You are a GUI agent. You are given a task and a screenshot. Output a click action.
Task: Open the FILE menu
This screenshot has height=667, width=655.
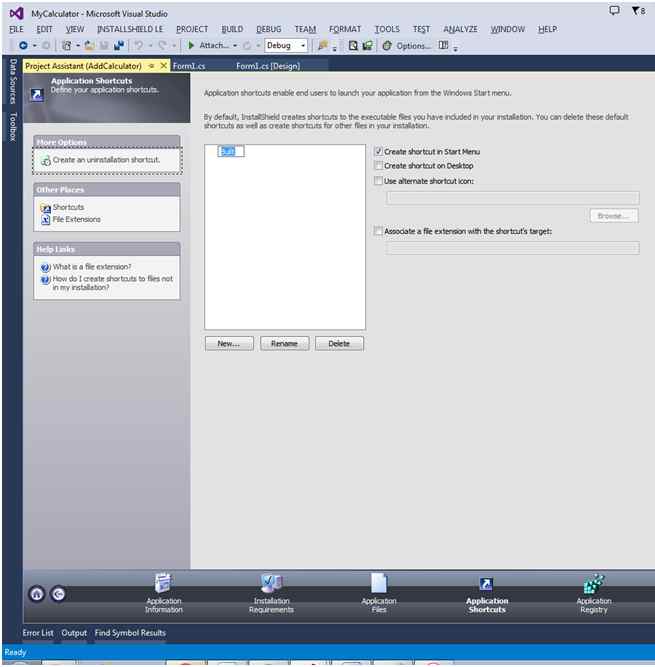(16, 29)
